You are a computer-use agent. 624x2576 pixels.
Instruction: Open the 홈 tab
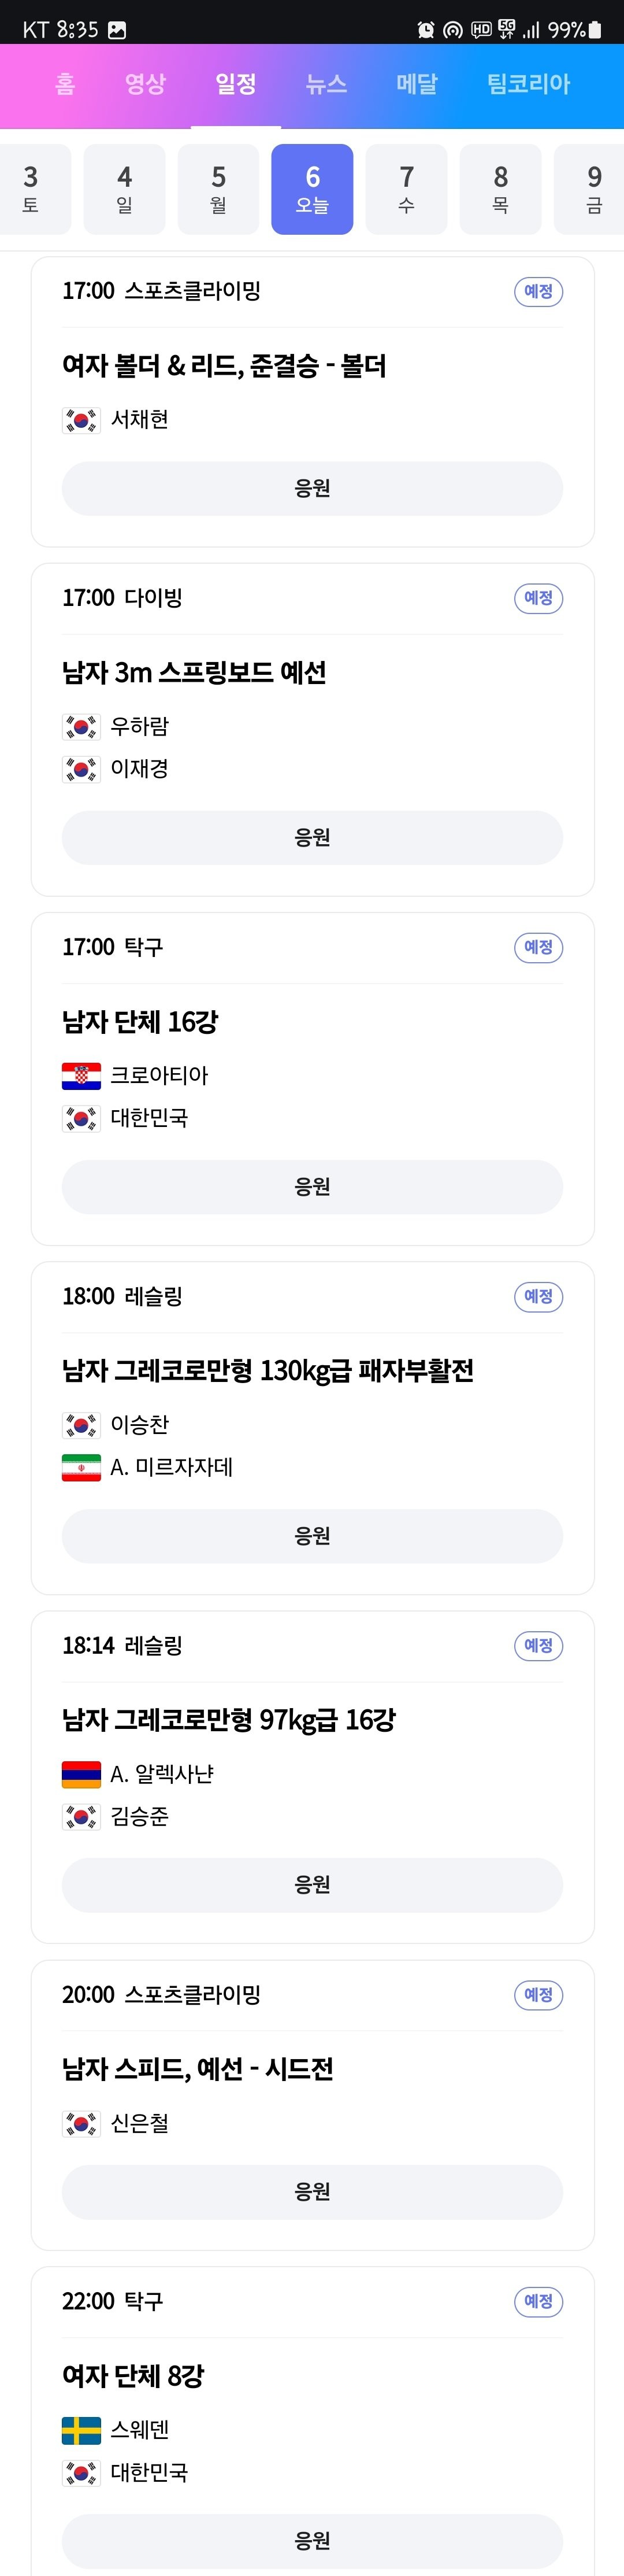[65, 84]
